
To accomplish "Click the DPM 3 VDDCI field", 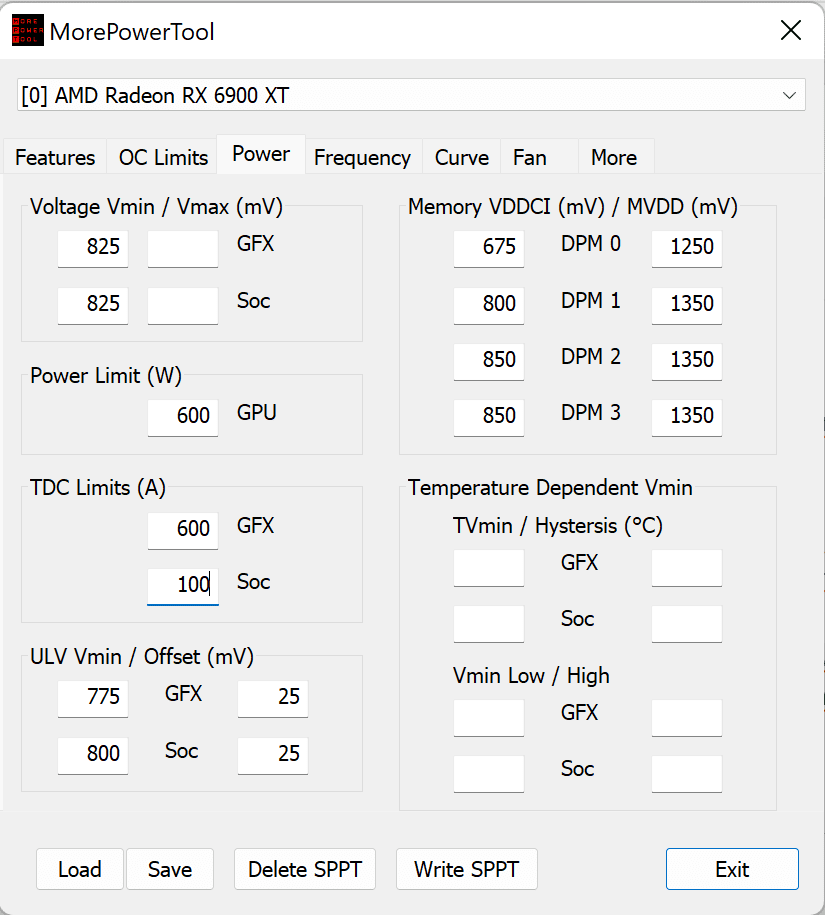I will click(x=489, y=418).
